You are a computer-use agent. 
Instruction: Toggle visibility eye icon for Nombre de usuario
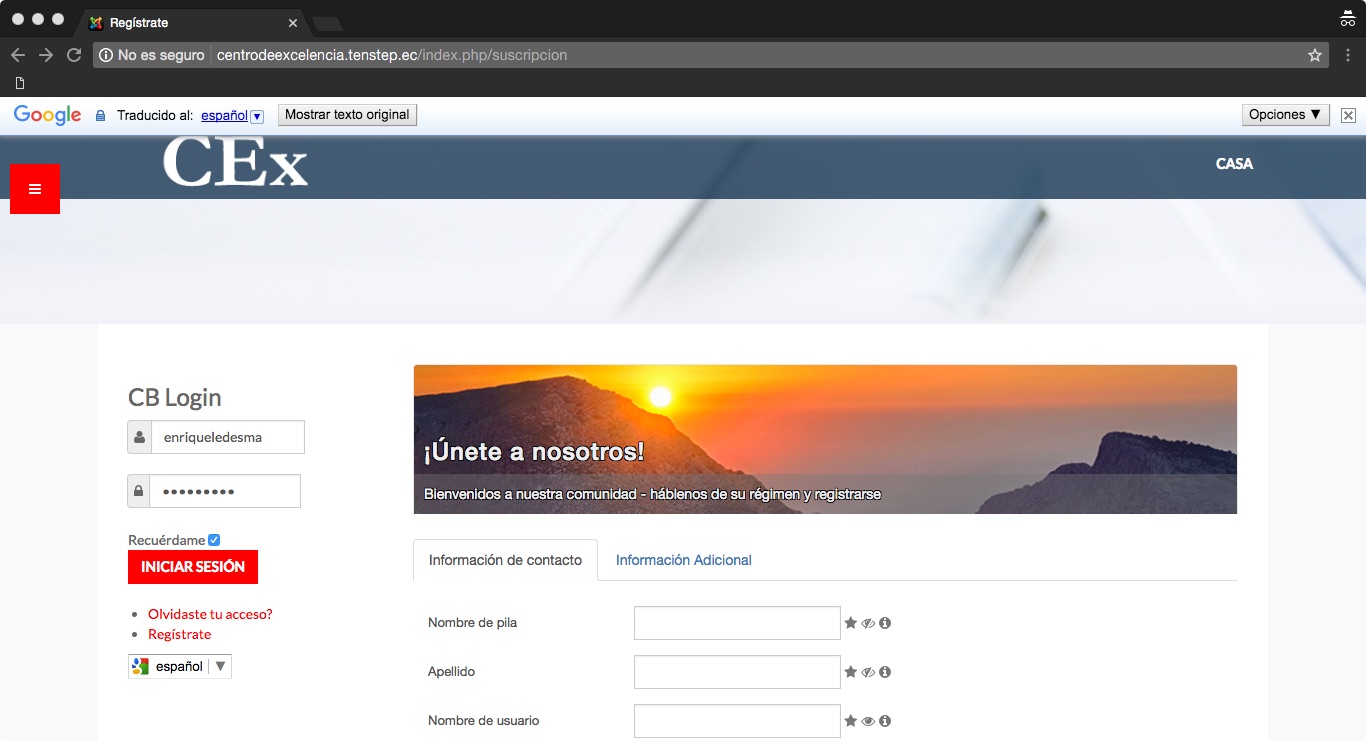pos(868,721)
